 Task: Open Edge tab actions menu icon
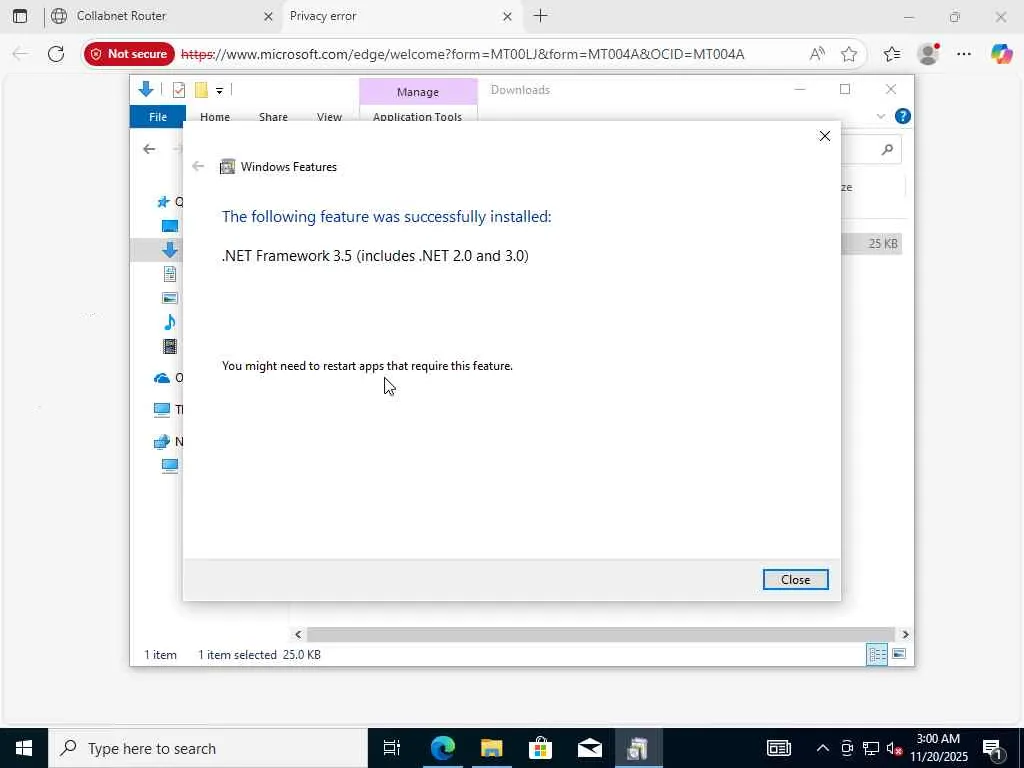coord(20,16)
